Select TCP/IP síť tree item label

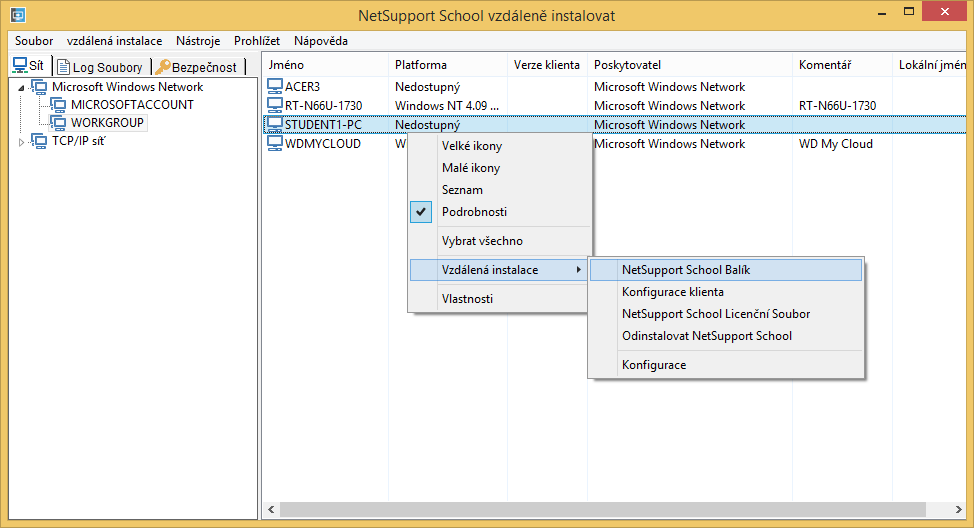(x=78, y=141)
